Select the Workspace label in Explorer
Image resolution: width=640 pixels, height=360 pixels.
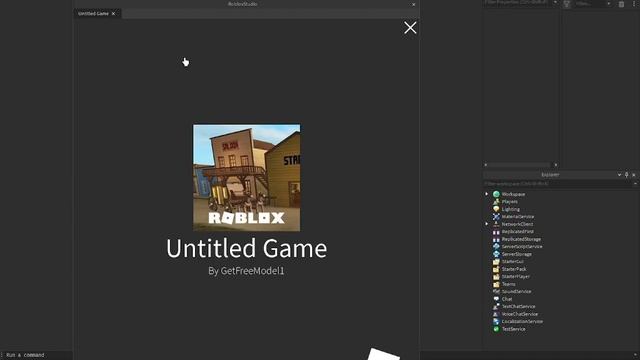tap(513, 194)
